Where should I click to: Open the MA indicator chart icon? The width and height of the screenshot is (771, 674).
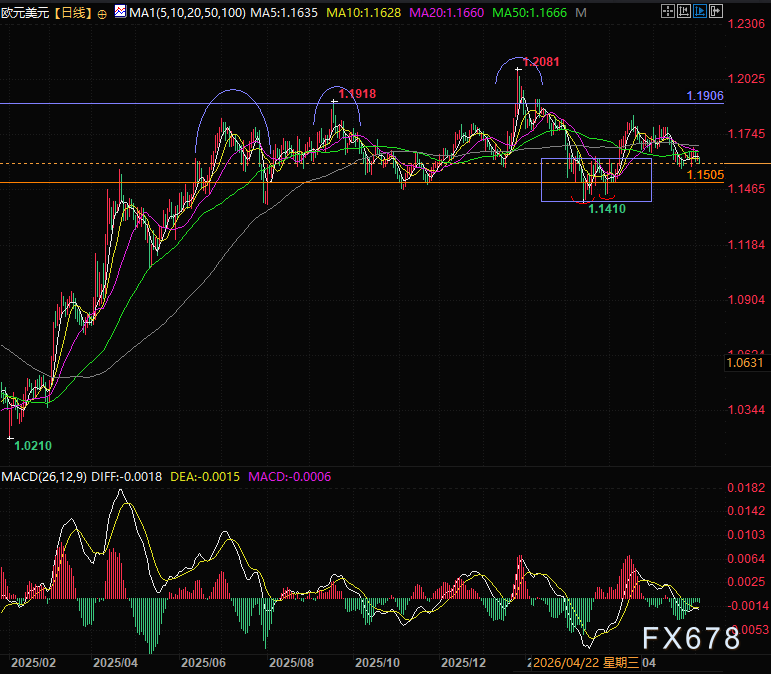pyautogui.click(x=120, y=11)
